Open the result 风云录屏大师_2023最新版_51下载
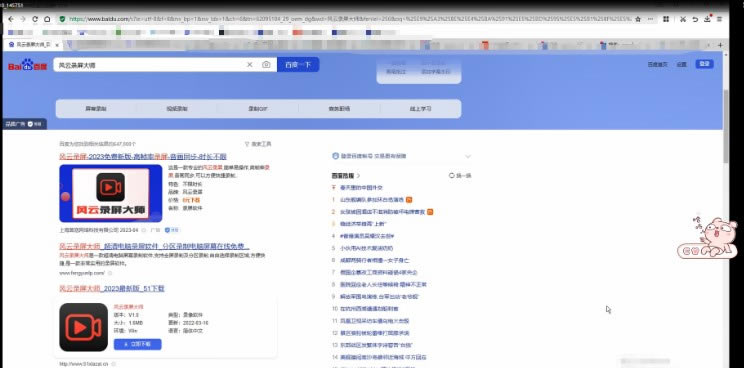Screen dimensions: 744x368 112,288
